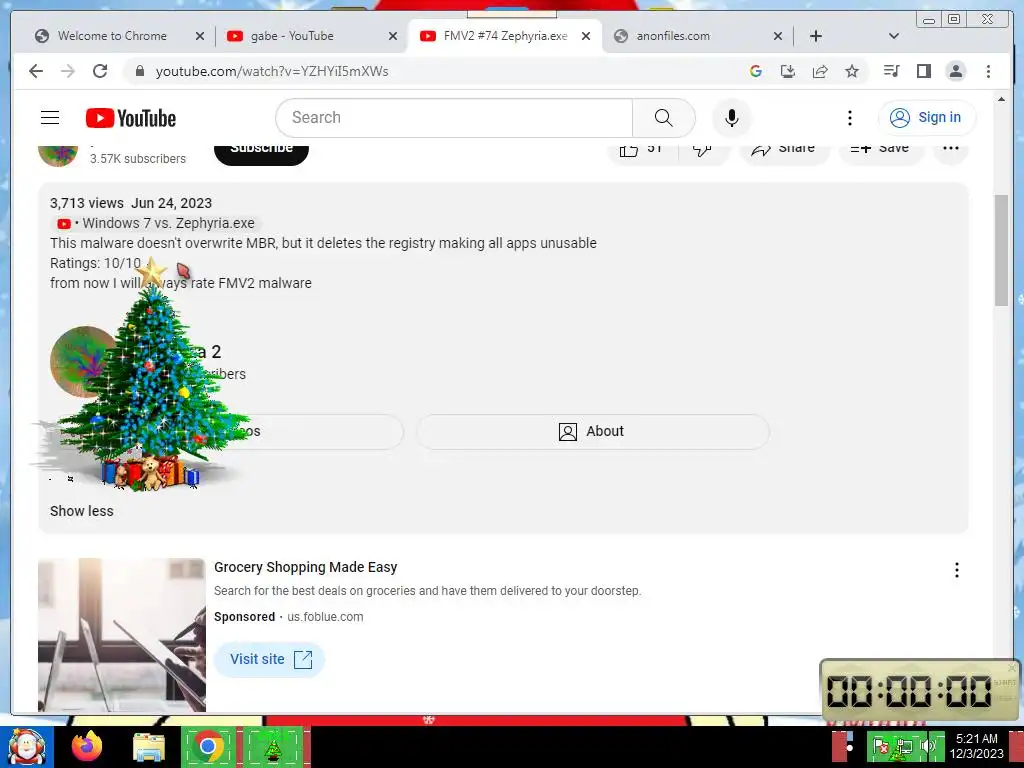
Task: Switch to gabe - YouTube tab
Action: point(292,36)
